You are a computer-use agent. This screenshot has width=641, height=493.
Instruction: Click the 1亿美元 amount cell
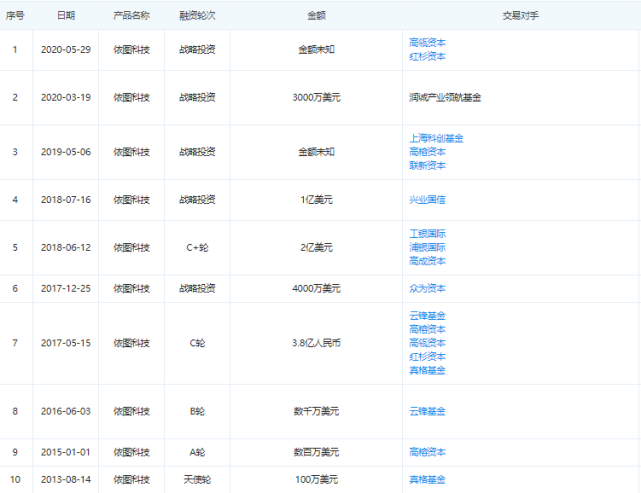pos(316,199)
